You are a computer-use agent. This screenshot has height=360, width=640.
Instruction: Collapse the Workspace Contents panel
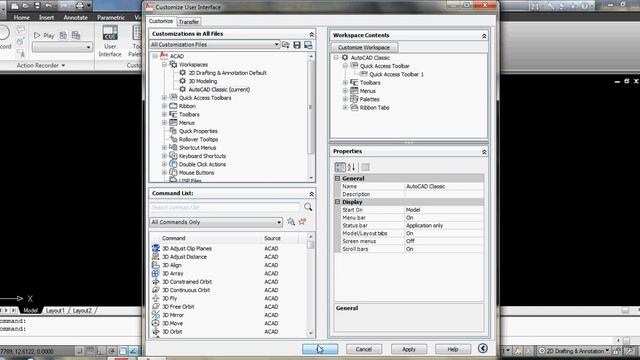pyautogui.click(x=484, y=36)
